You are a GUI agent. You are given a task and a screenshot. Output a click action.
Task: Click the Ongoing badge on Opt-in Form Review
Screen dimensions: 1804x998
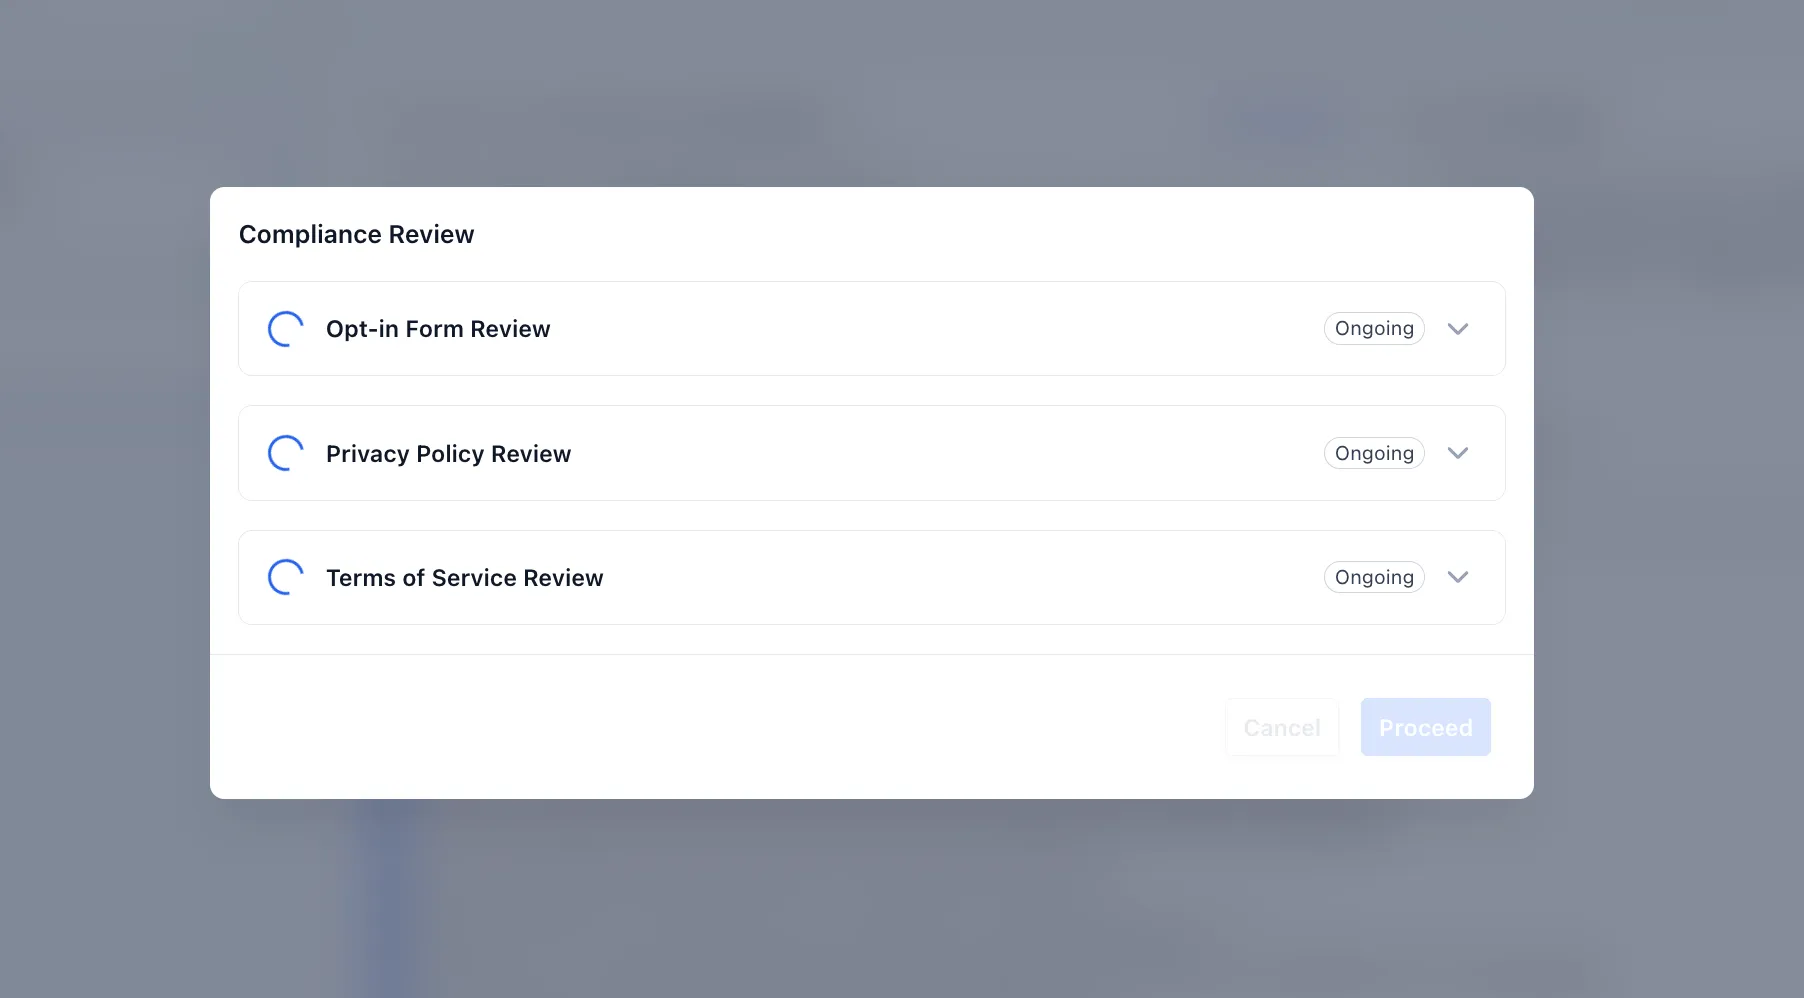[x=1373, y=329]
